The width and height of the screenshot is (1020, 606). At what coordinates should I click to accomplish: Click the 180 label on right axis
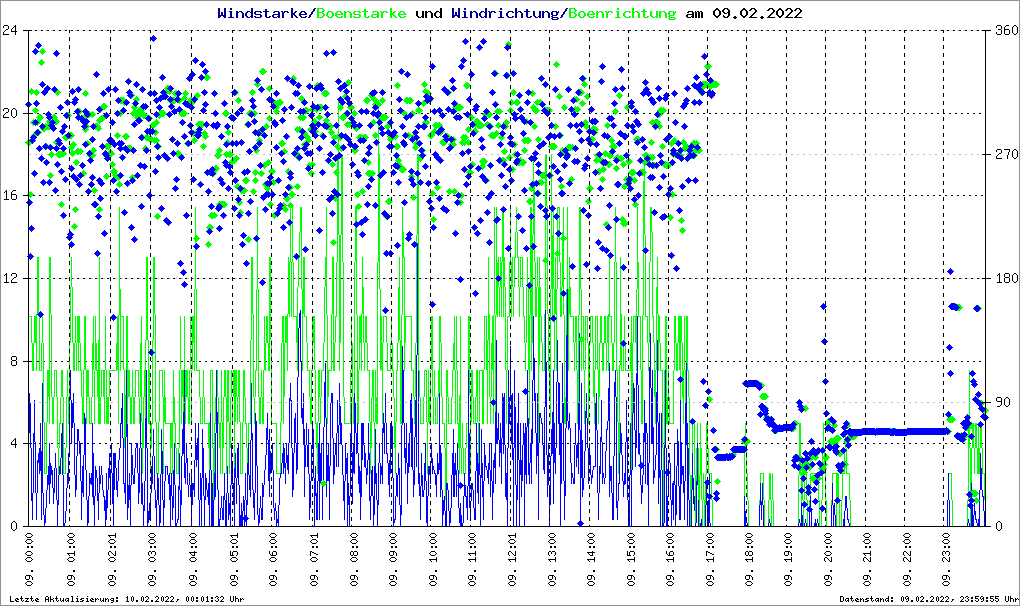[x=1004, y=279]
